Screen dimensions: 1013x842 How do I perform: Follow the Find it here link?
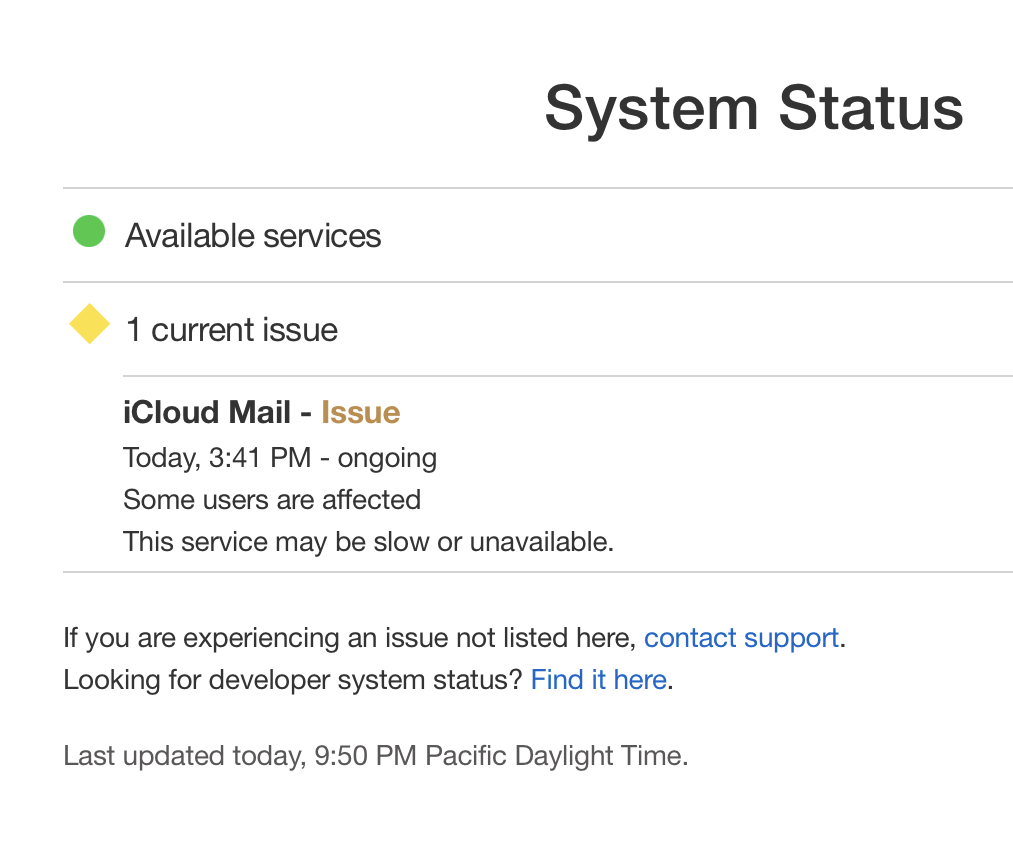(598, 680)
